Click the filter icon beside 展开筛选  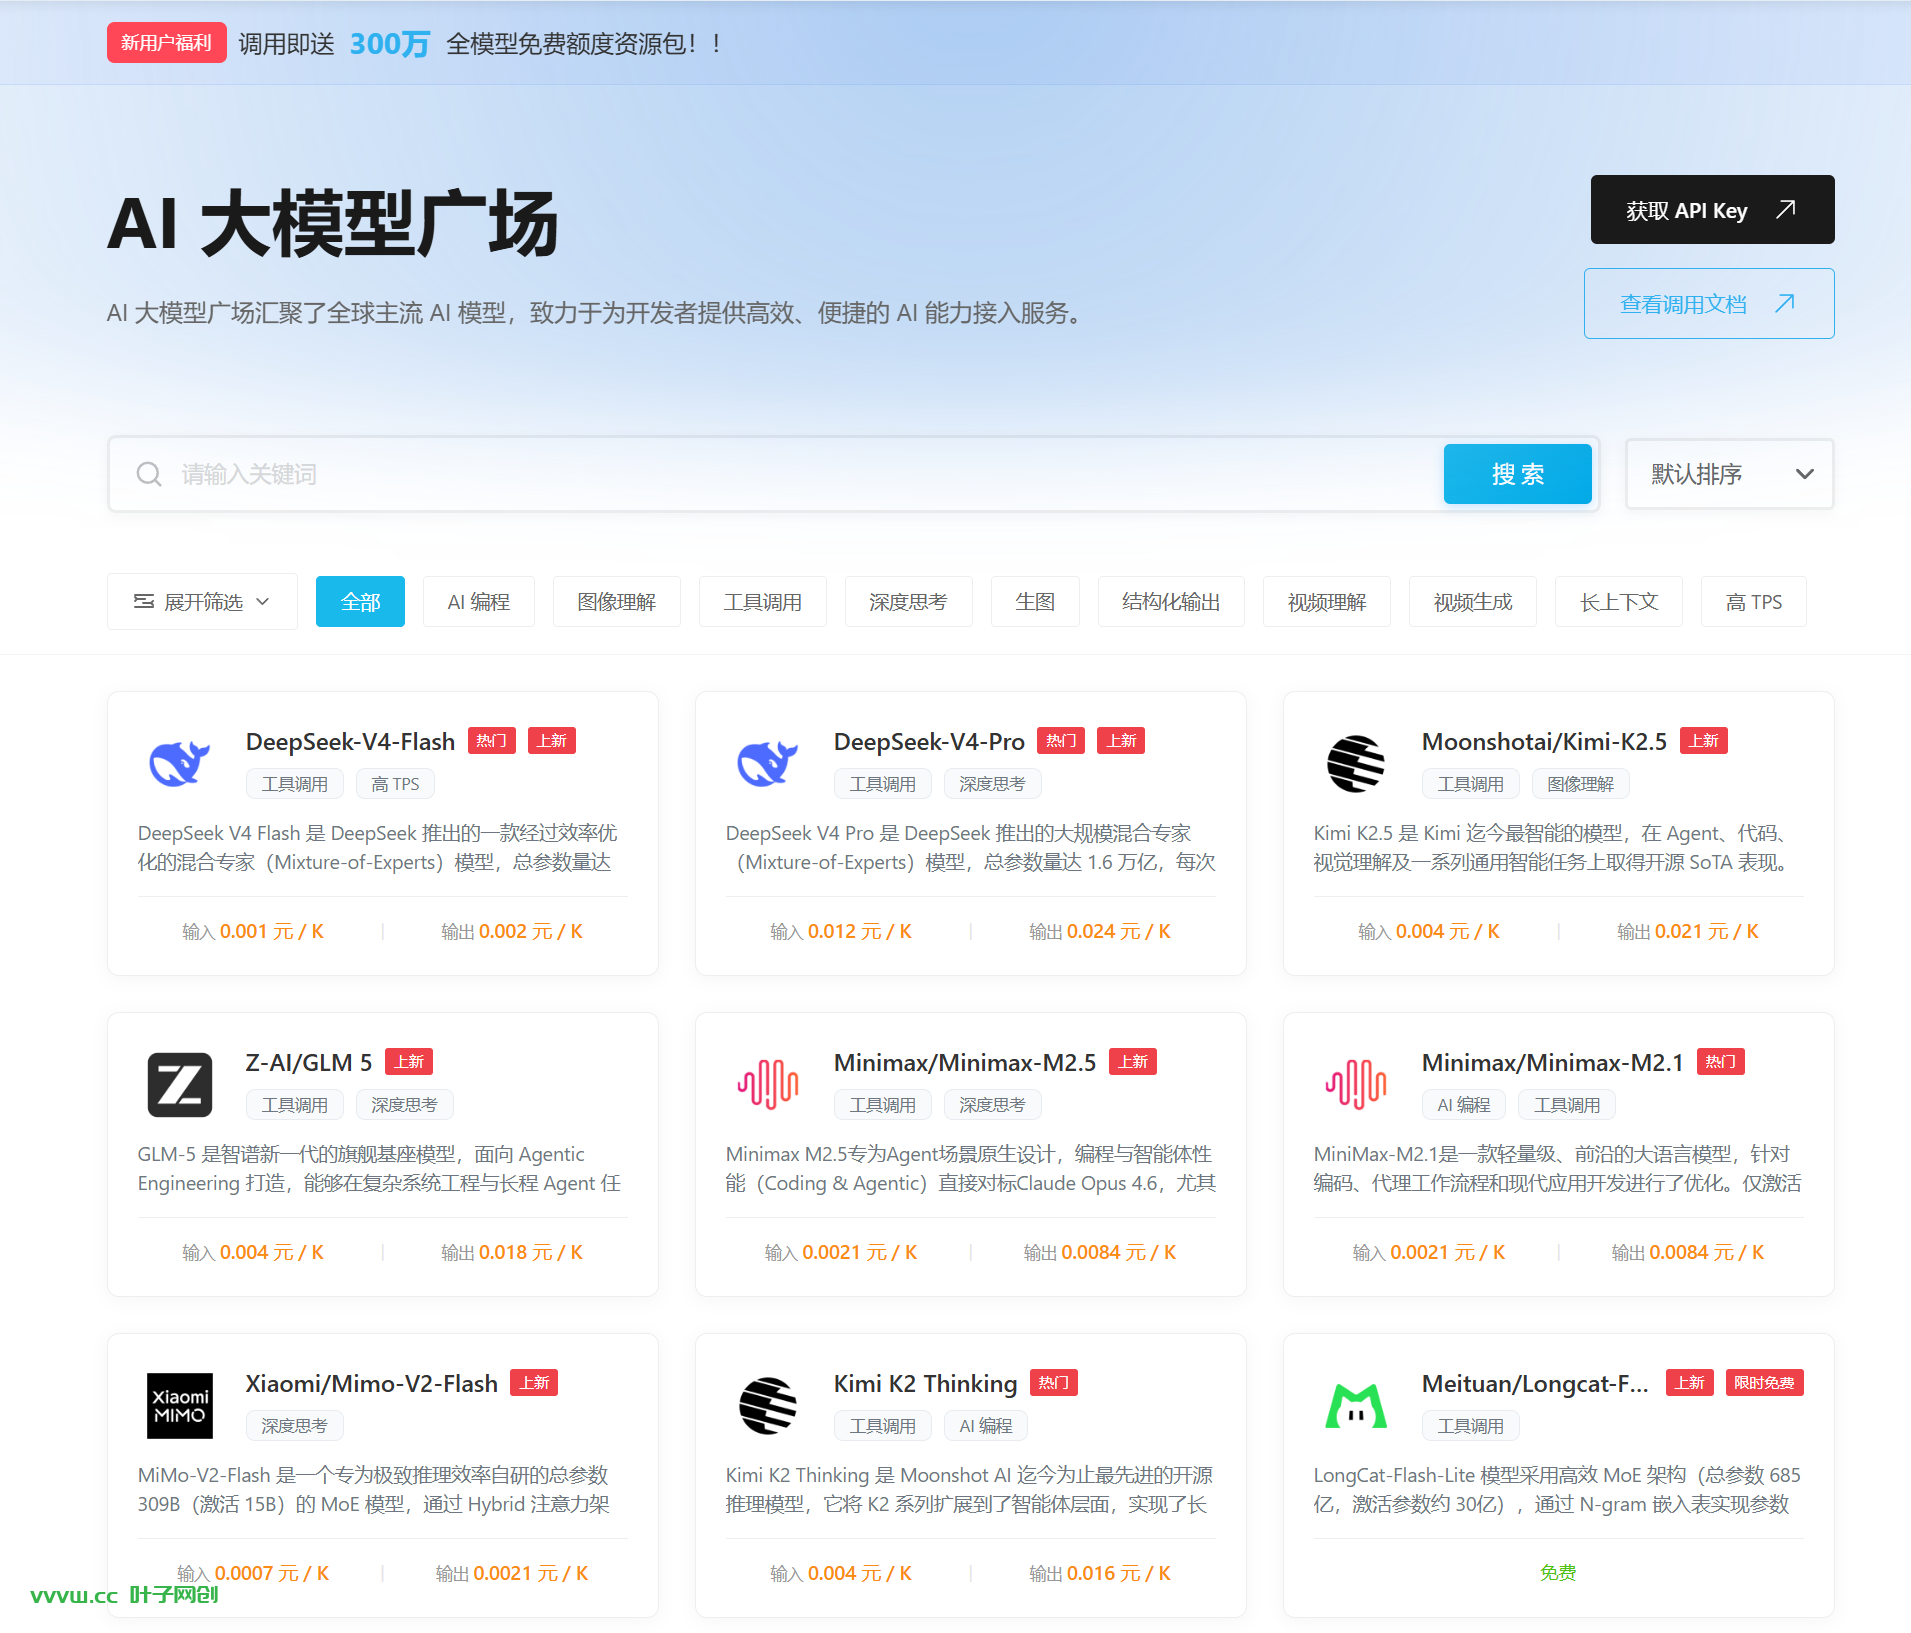click(x=144, y=601)
